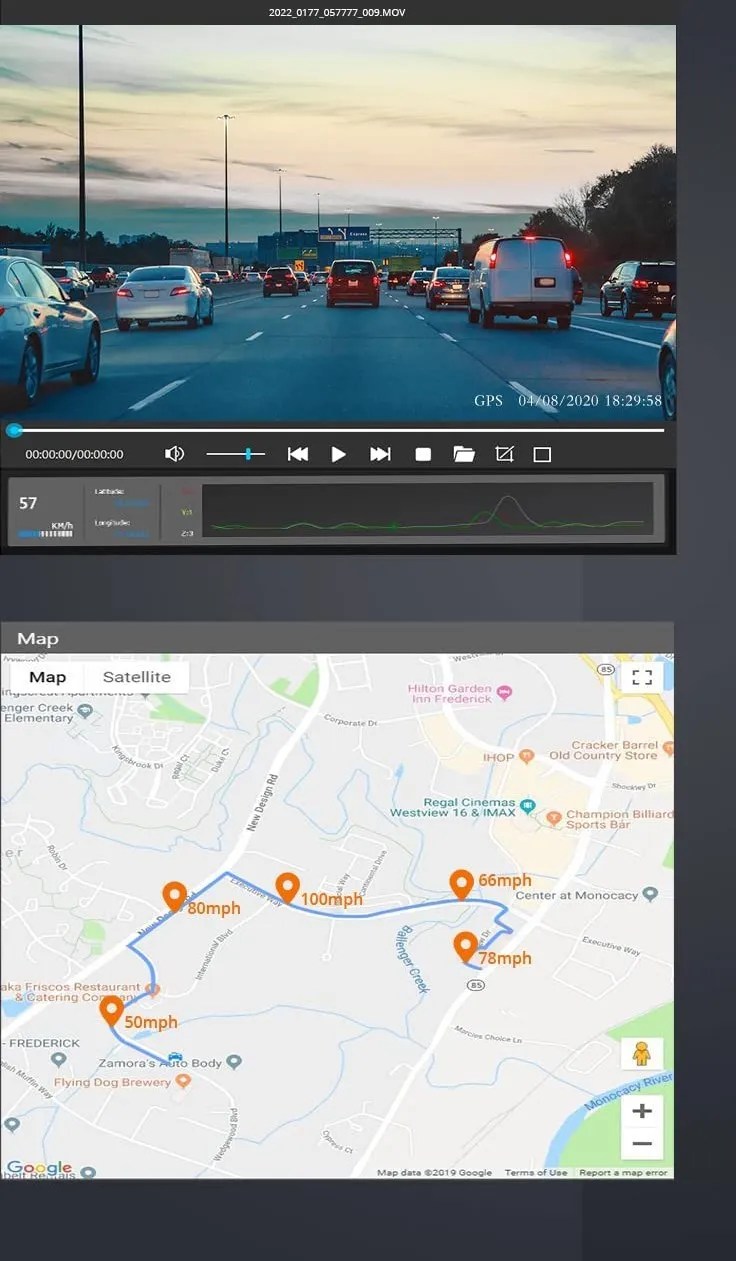Mute audio with the speaker icon

174,454
